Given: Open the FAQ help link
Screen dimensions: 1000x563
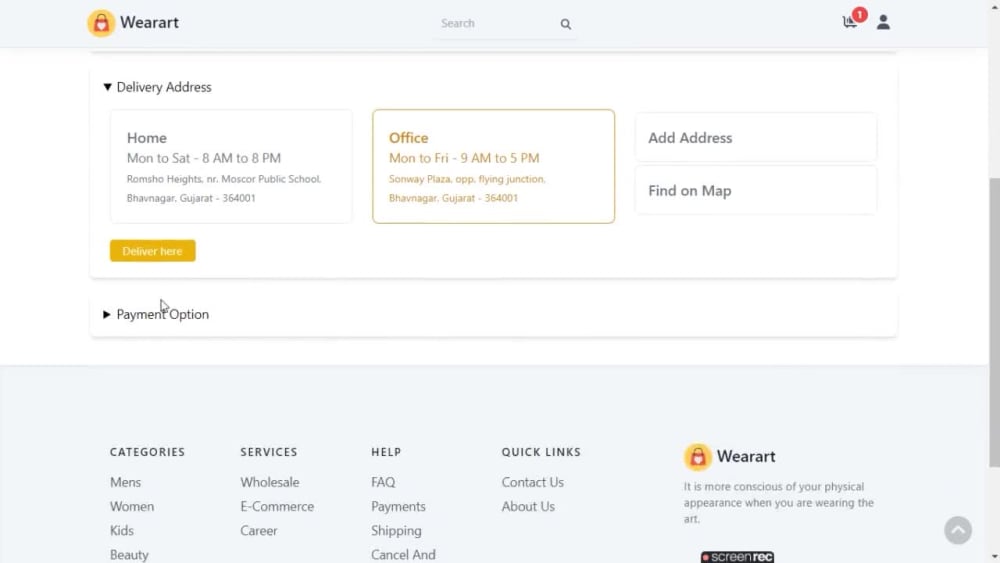Looking at the screenshot, I should (x=383, y=482).
